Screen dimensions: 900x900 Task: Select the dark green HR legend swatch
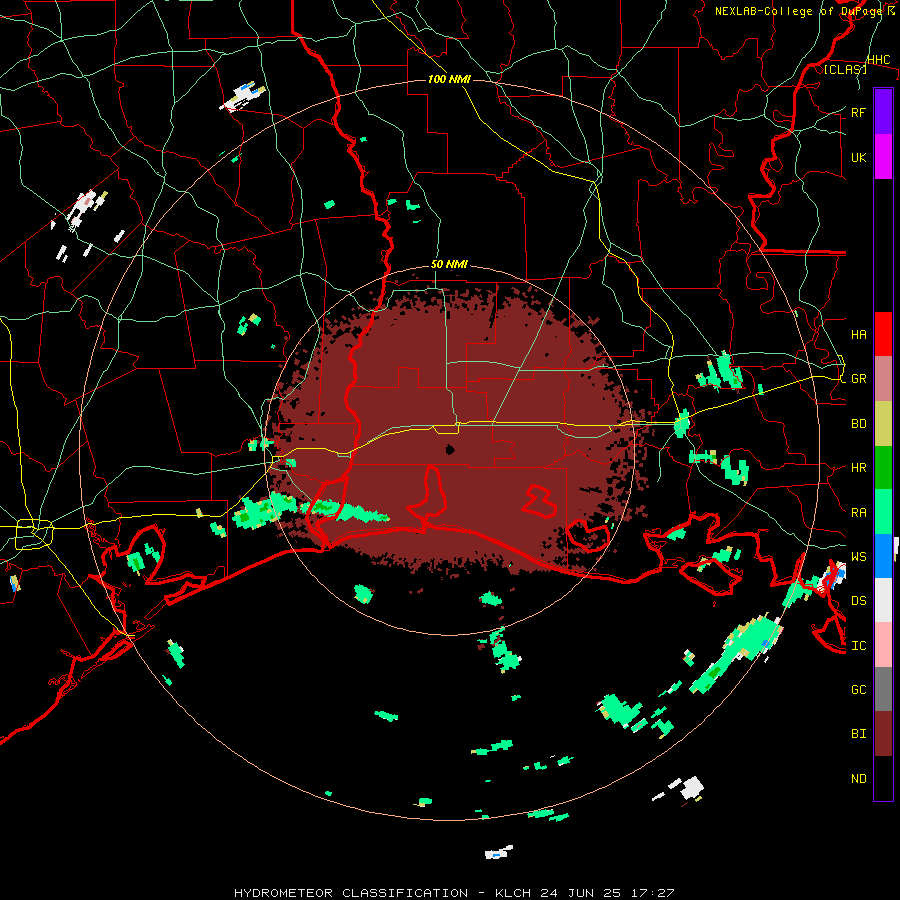883,468
